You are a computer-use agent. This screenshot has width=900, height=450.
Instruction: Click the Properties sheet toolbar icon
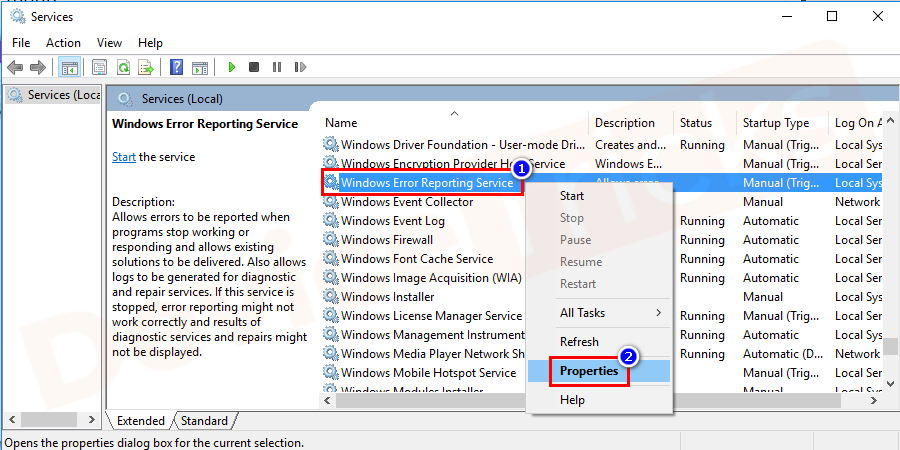pyautogui.click(x=100, y=68)
